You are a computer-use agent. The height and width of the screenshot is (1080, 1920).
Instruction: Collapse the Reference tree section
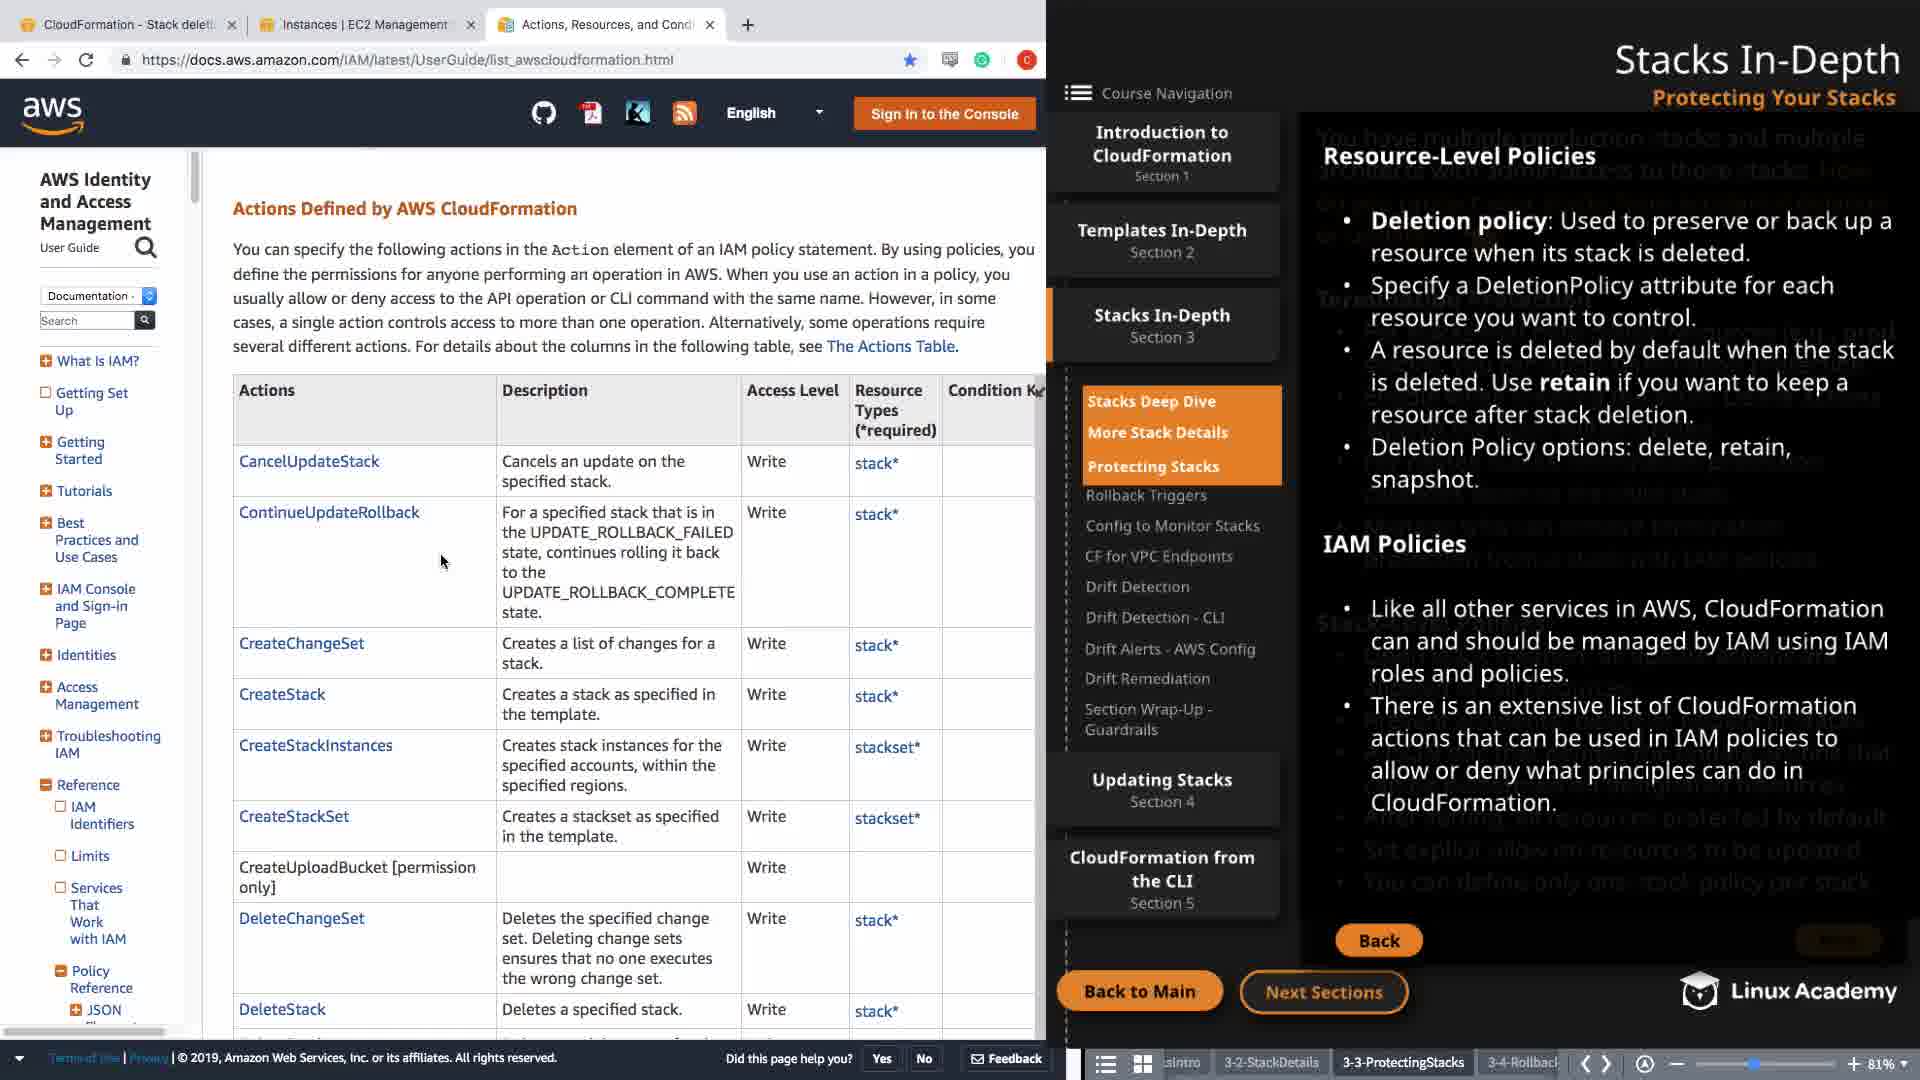point(46,785)
